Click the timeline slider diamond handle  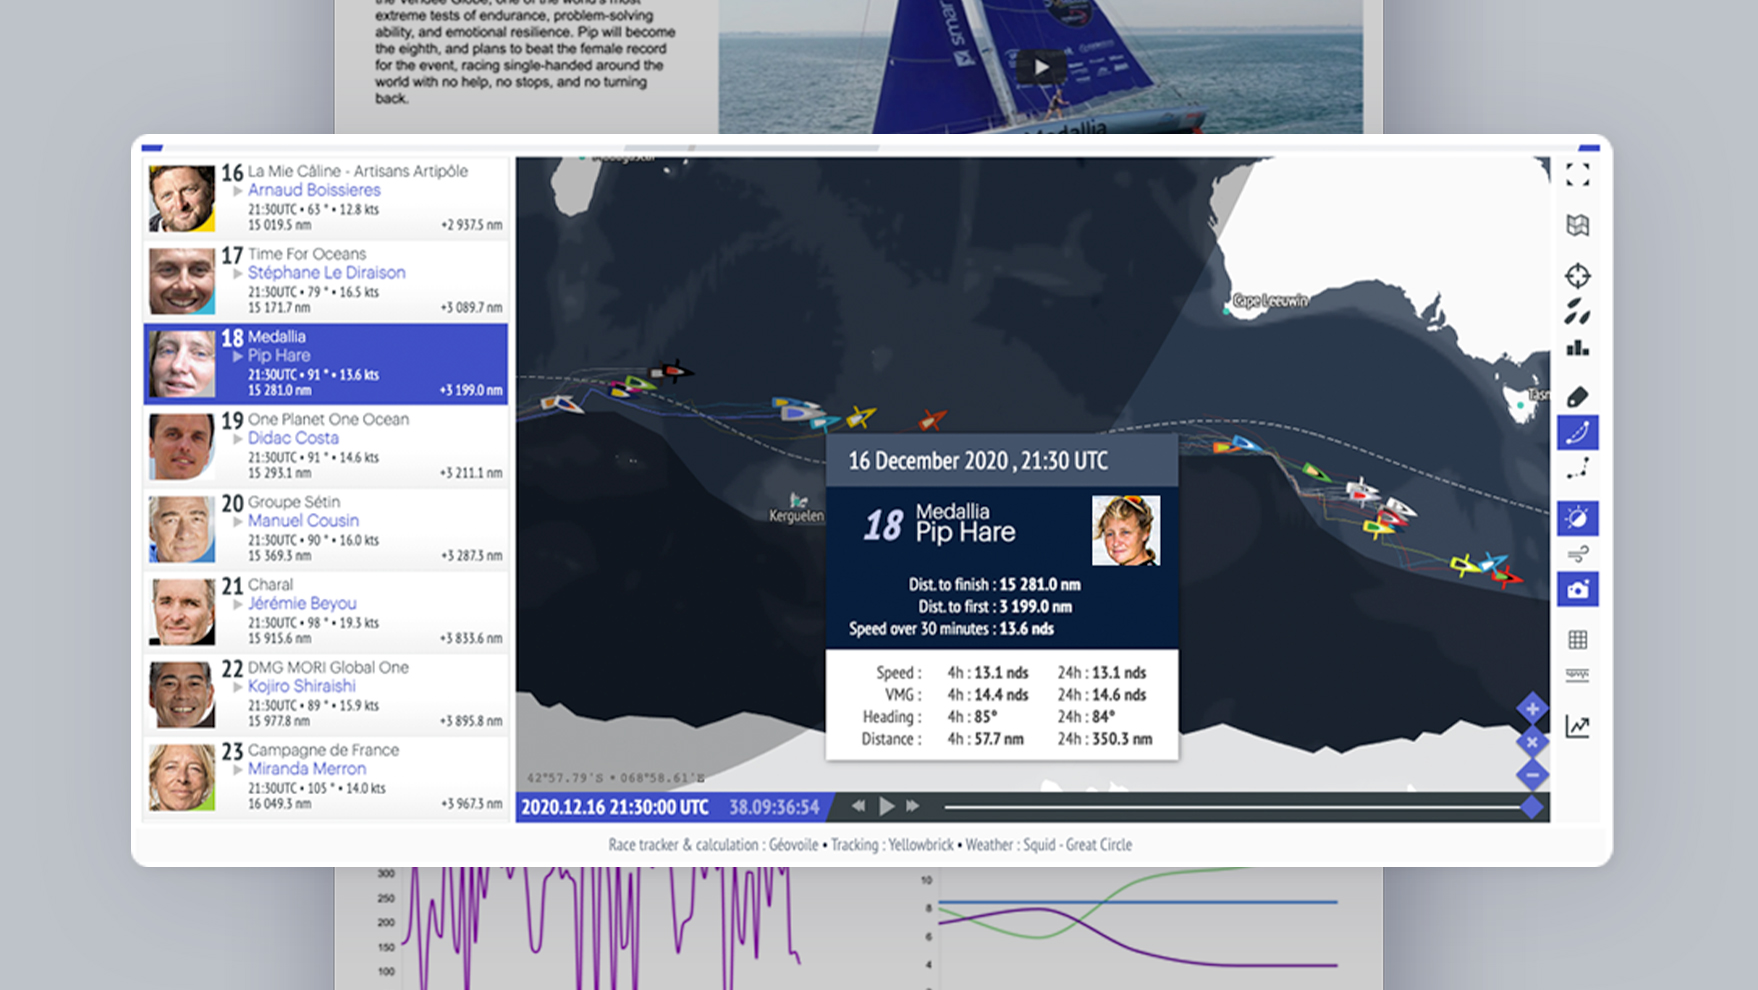(1531, 807)
